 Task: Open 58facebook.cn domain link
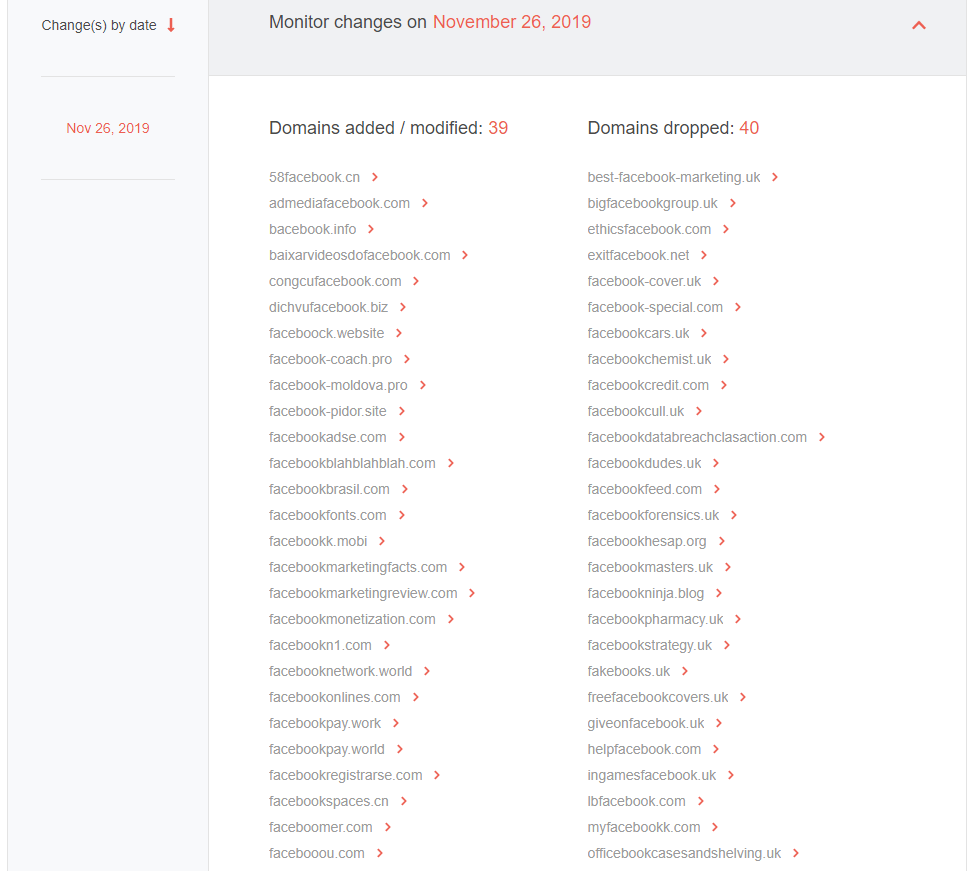coord(314,177)
